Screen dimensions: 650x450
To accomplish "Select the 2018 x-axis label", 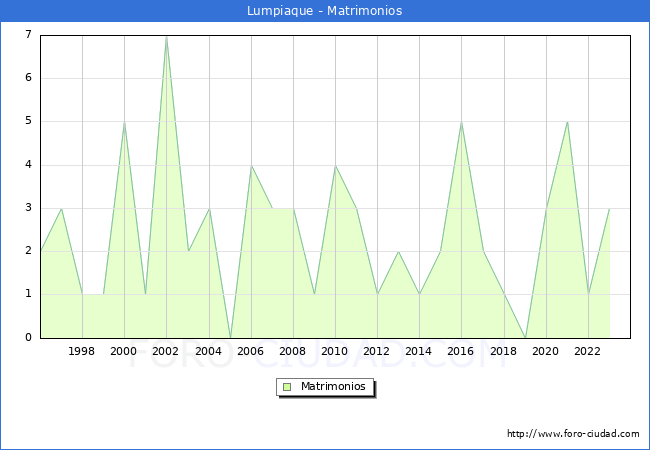I will pos(504,351).
